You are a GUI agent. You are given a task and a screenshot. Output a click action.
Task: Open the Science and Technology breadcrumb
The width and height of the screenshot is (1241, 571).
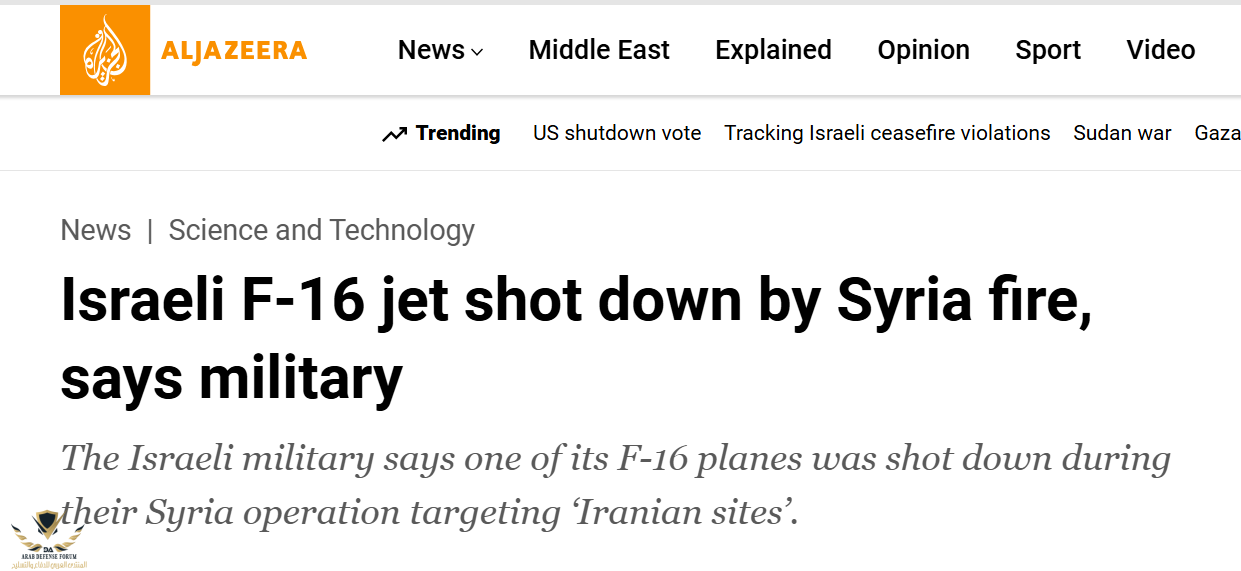[x=321, y=230]
